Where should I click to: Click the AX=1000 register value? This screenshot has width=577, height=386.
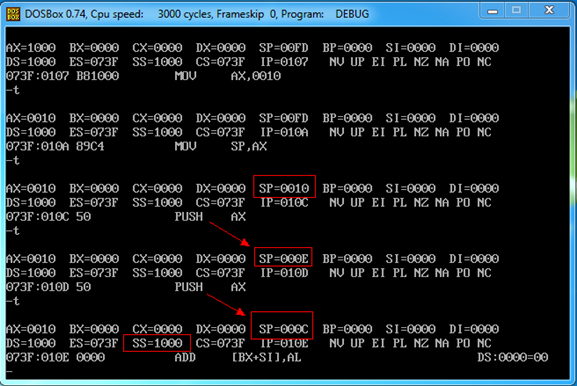[31, 48]
